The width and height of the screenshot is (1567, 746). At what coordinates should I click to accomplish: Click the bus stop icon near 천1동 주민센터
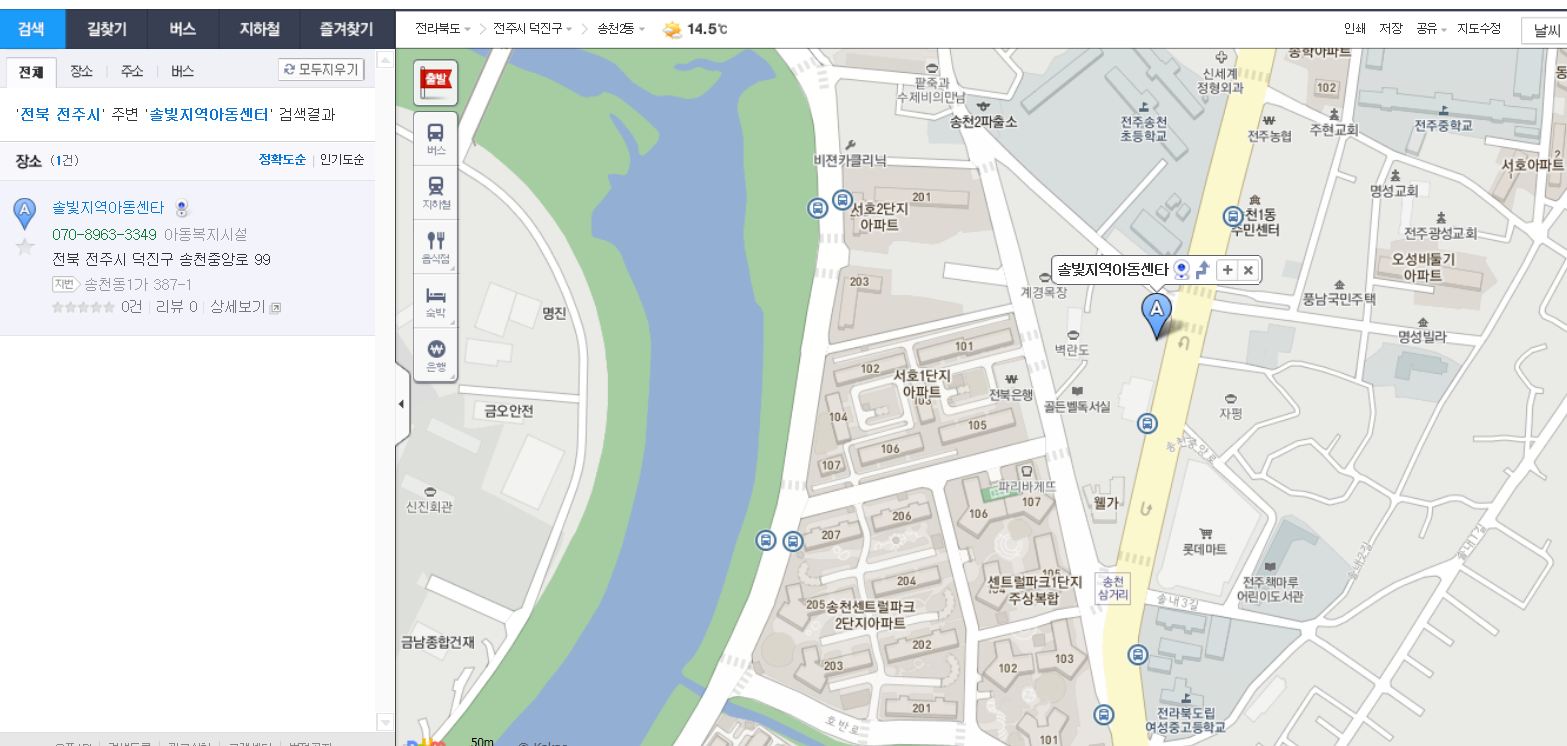pos(1233,215)
